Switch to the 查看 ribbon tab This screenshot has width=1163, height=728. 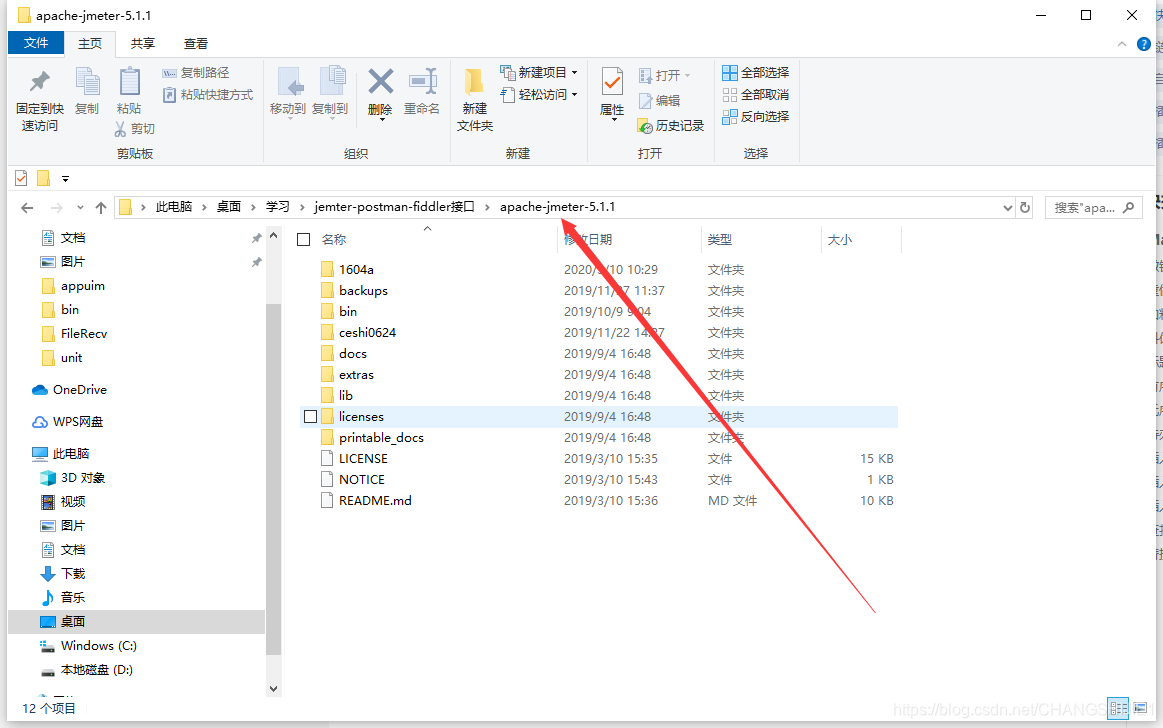(196, 44)
